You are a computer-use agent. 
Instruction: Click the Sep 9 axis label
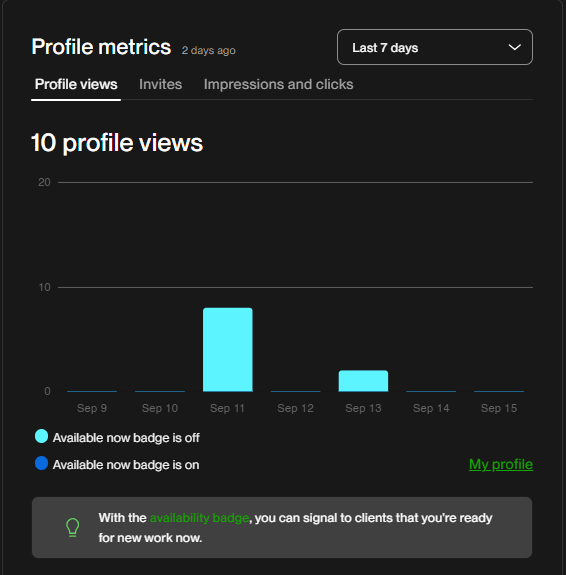pyautogui.click(x=92, y=408)
